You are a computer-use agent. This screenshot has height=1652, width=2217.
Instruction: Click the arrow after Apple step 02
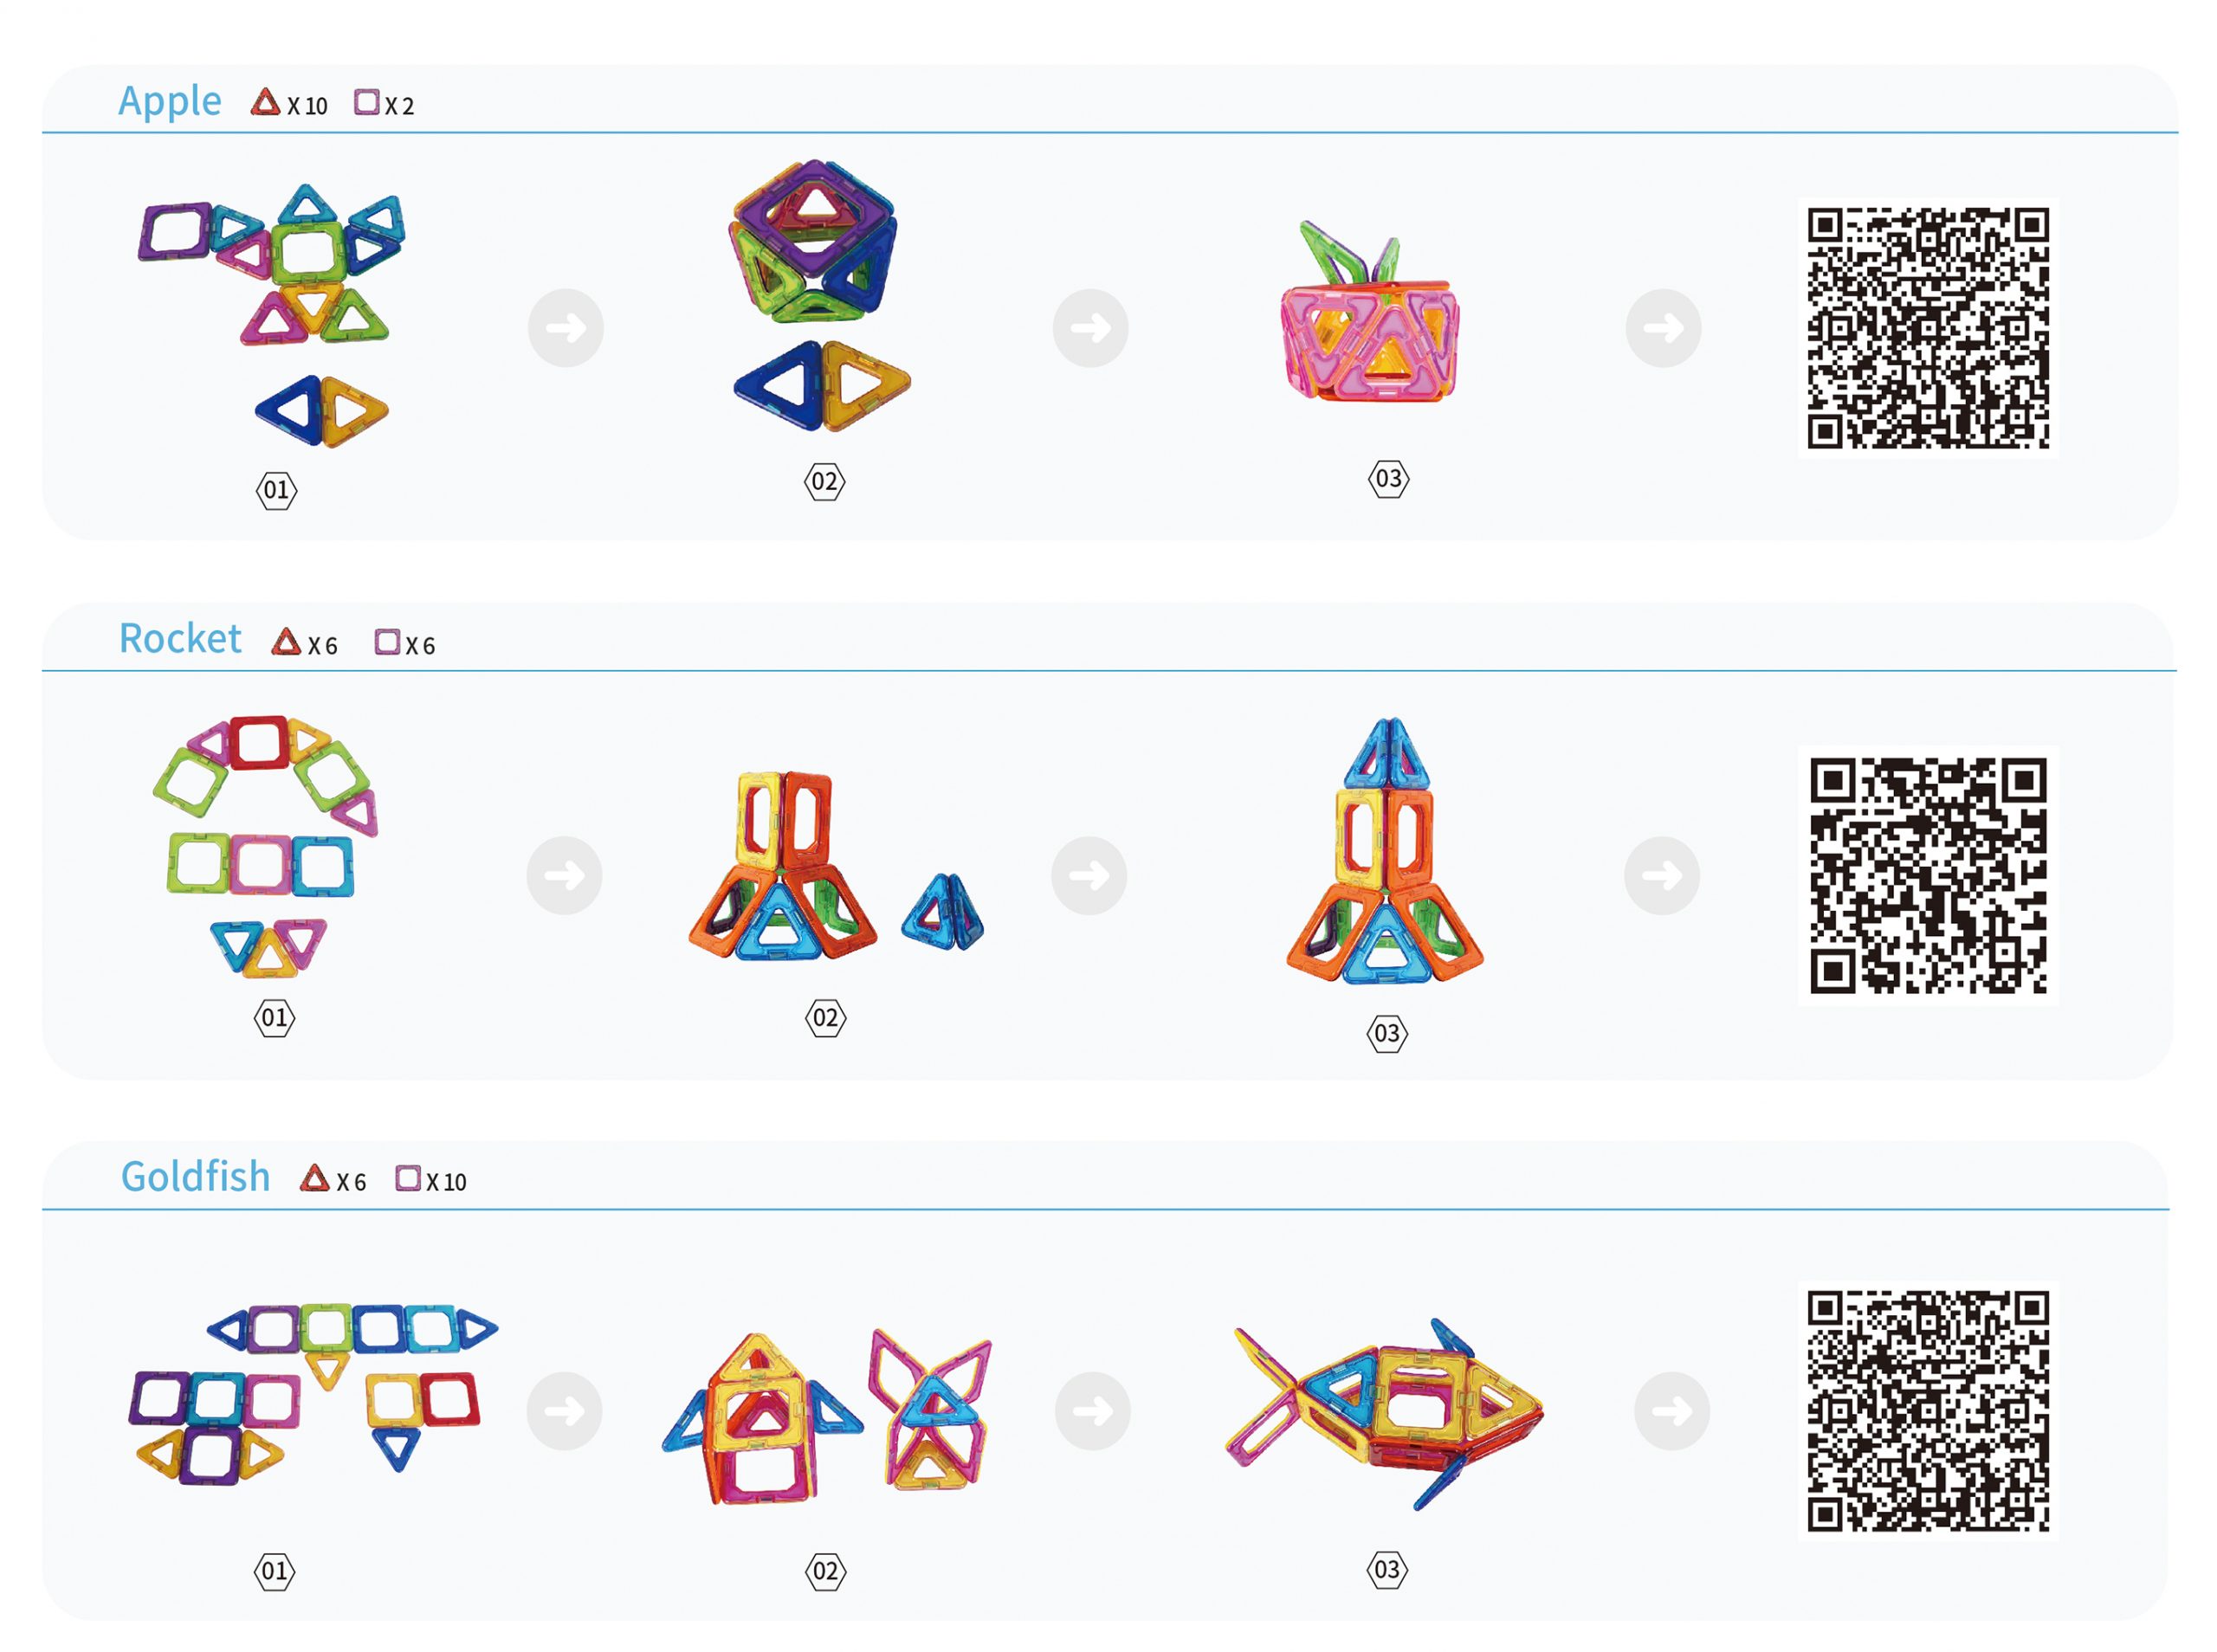point(1090,327)
